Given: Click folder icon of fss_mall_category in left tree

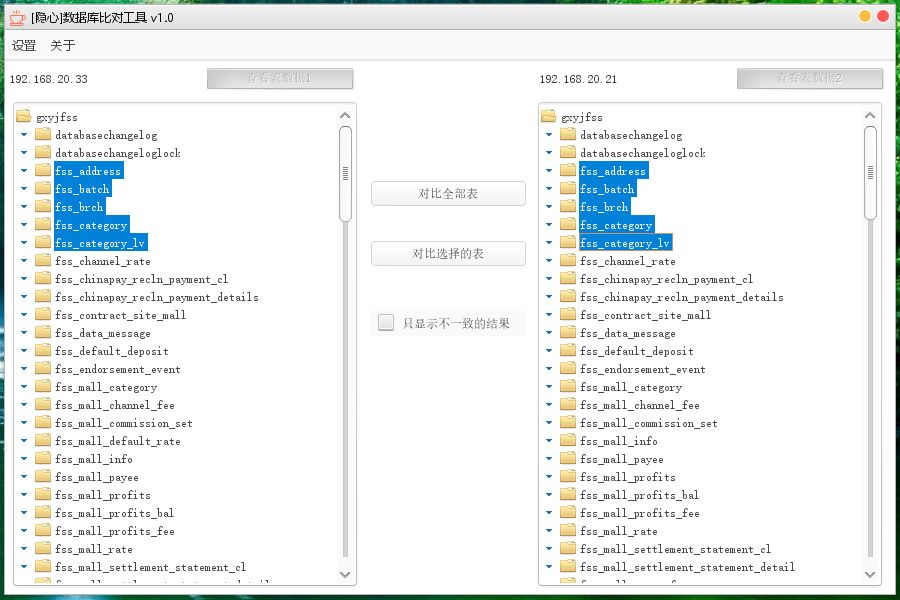Looking at the screenshot, I should point(43,386).
